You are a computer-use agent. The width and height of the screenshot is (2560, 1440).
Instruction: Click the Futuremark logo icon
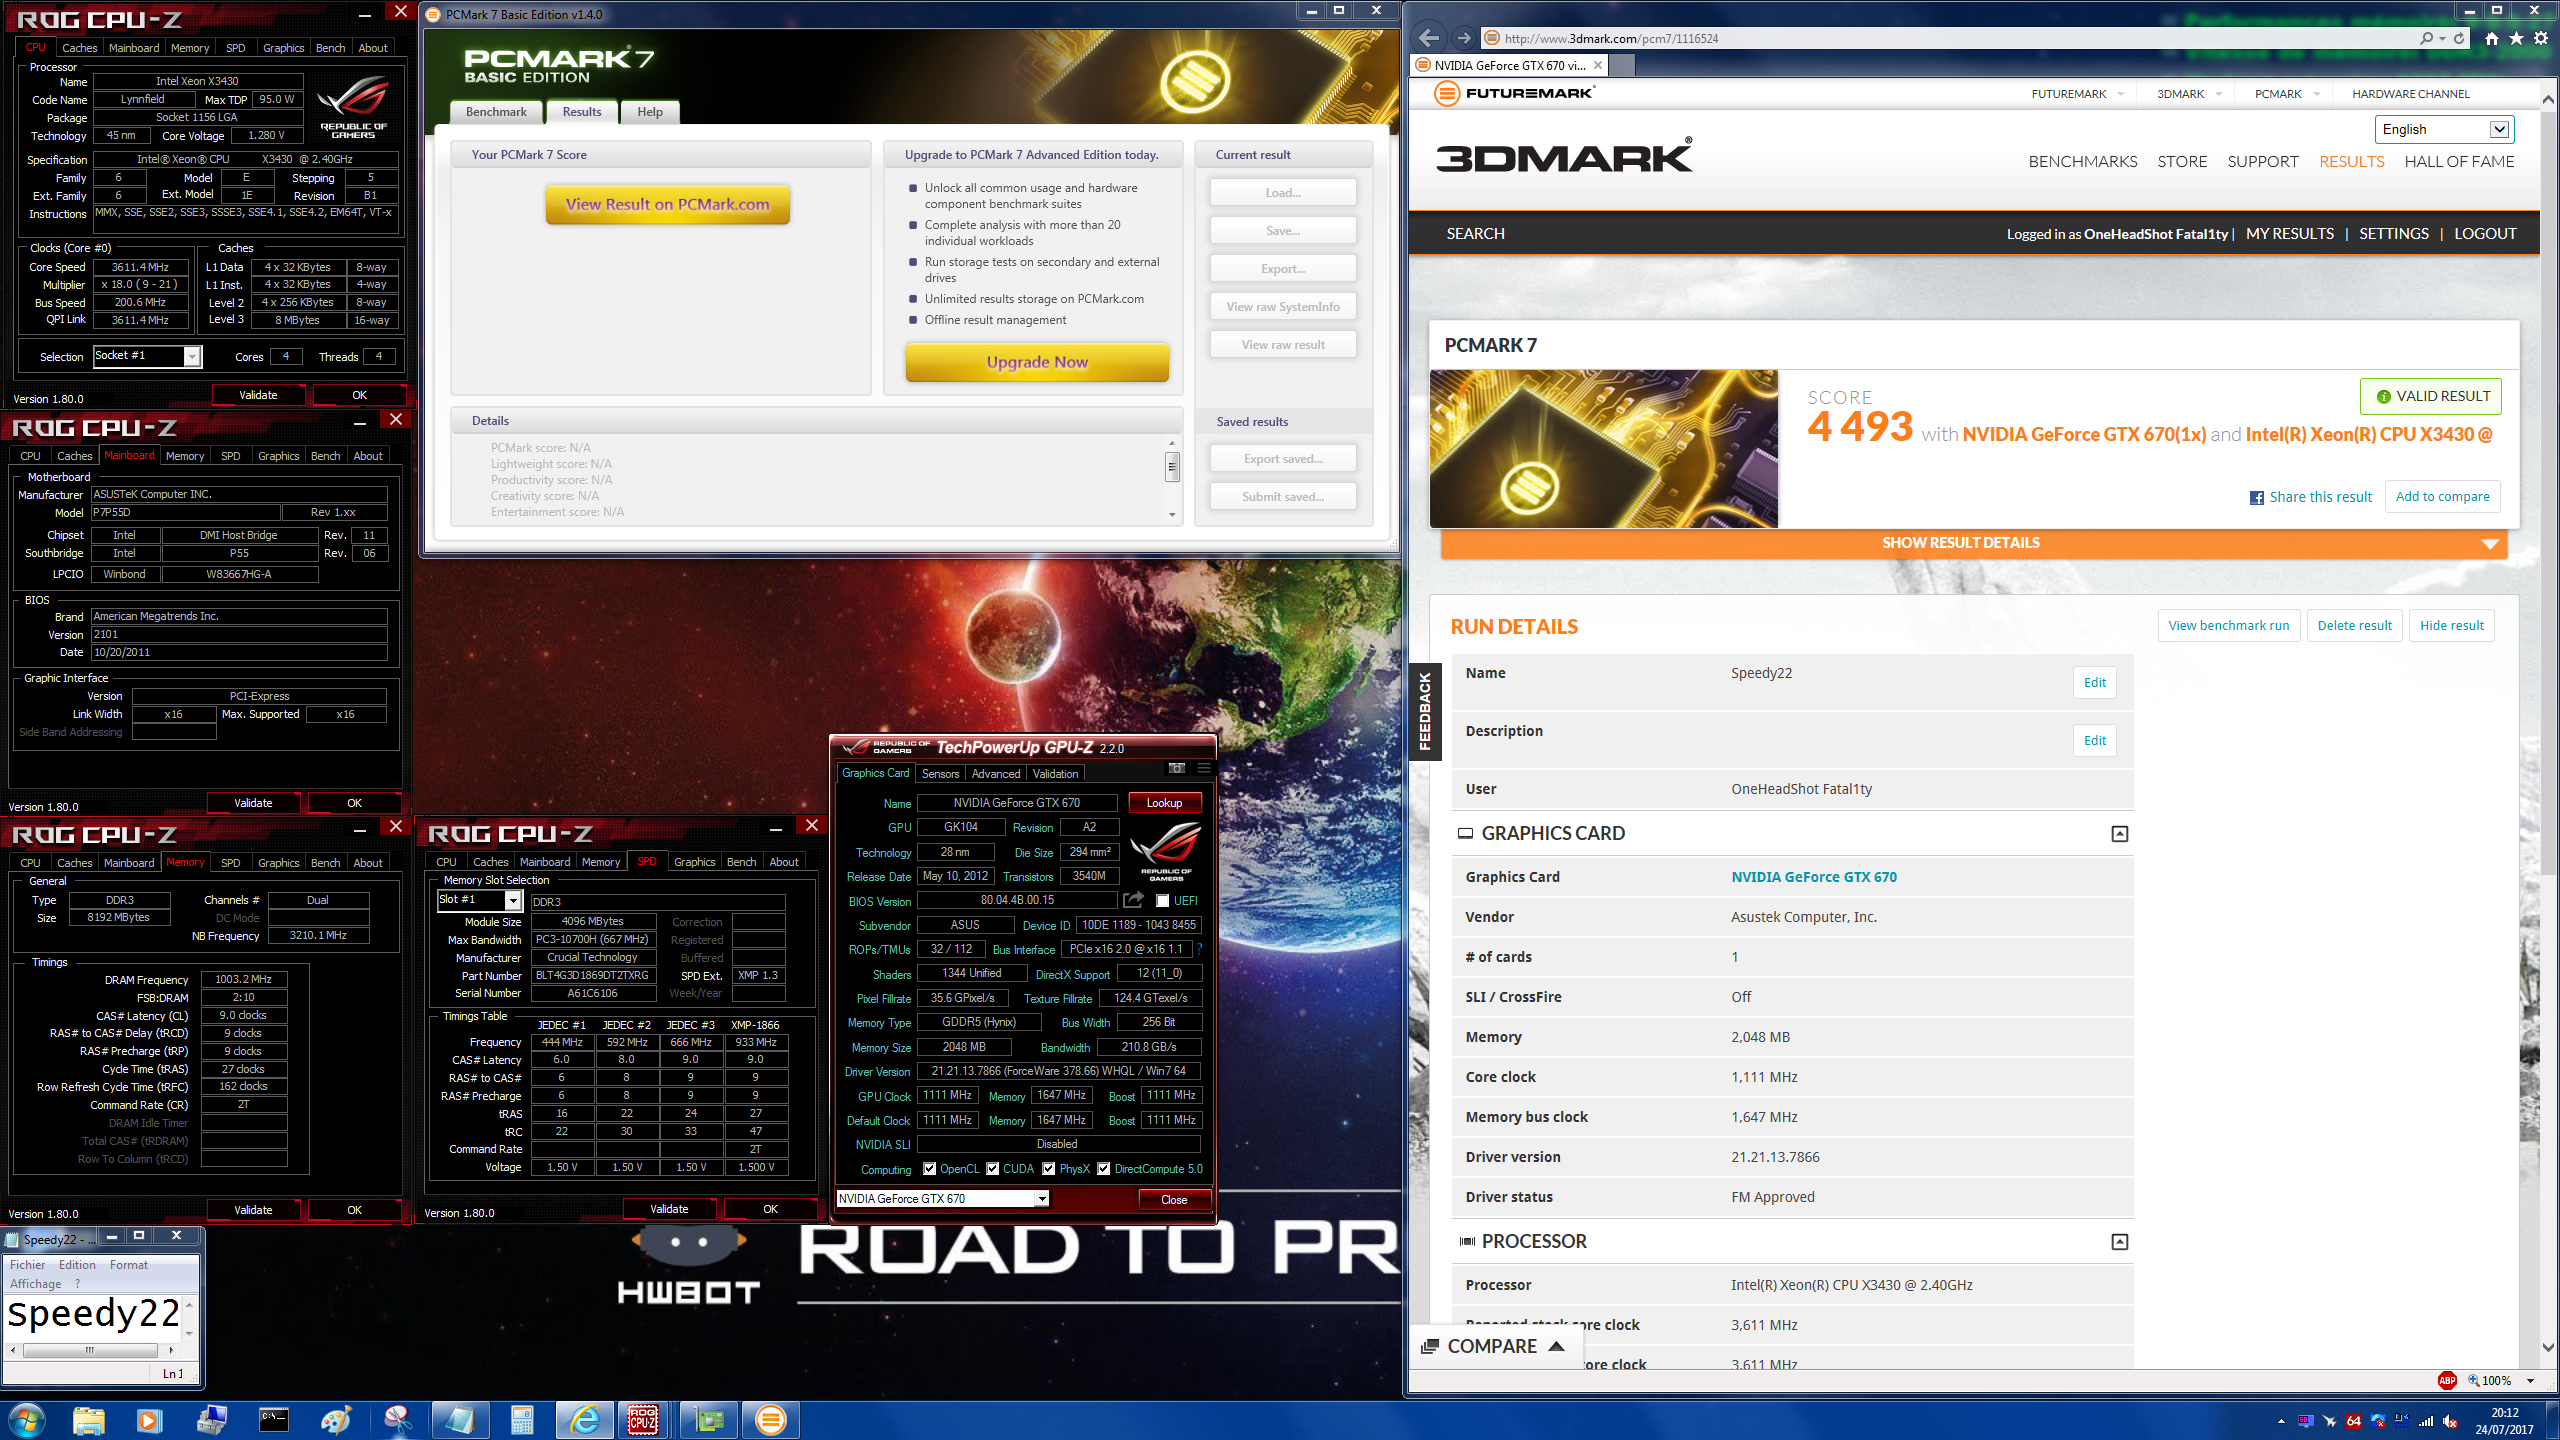(x=1446, y=93)
